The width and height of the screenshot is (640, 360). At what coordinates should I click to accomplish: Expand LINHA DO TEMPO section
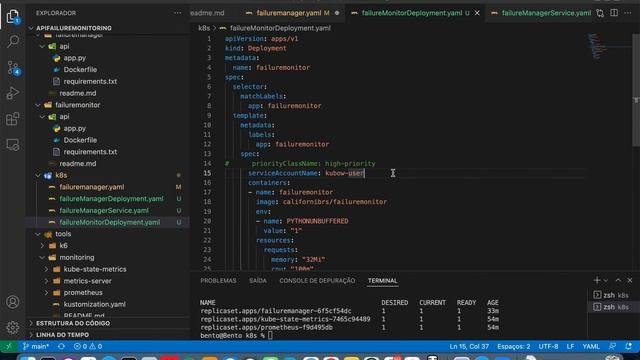(109, 335)
